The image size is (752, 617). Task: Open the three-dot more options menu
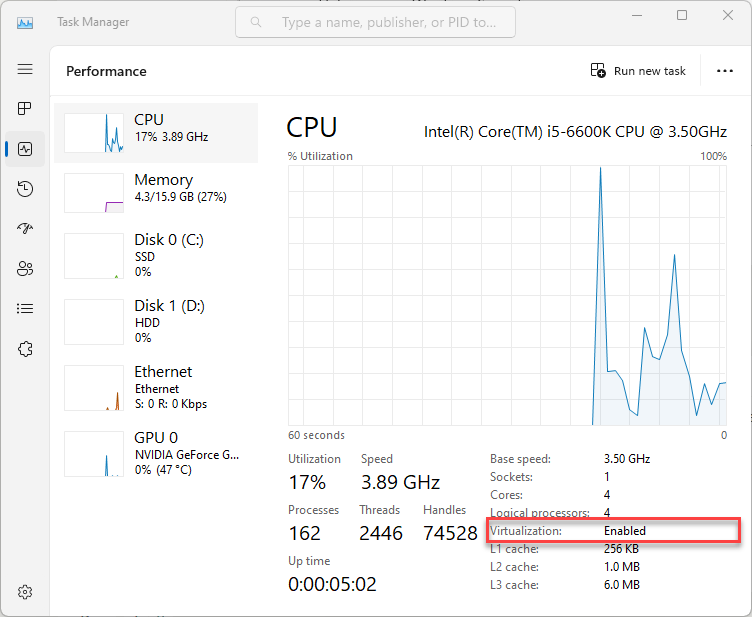725,71
